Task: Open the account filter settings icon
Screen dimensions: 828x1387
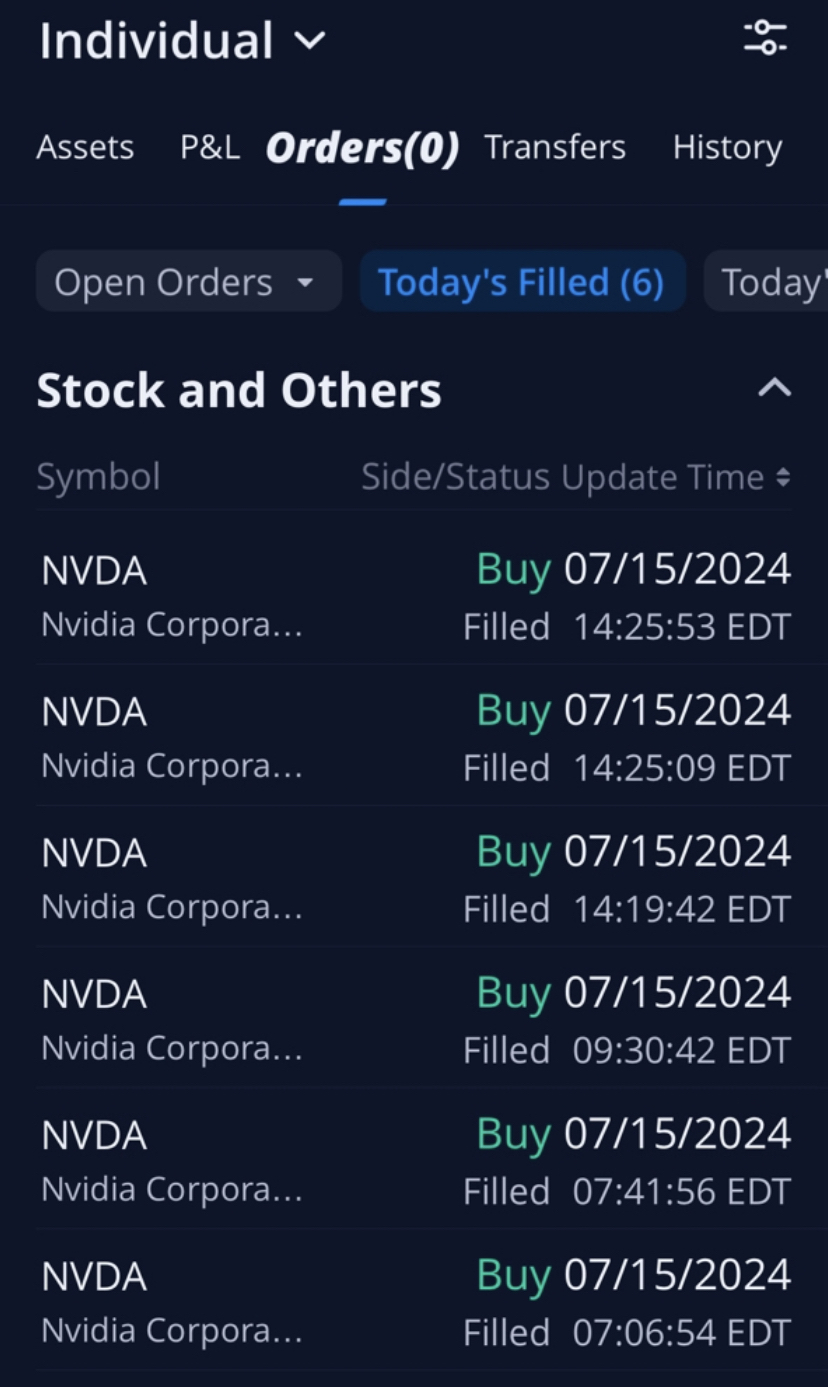Action: click(x=766, y=38)
